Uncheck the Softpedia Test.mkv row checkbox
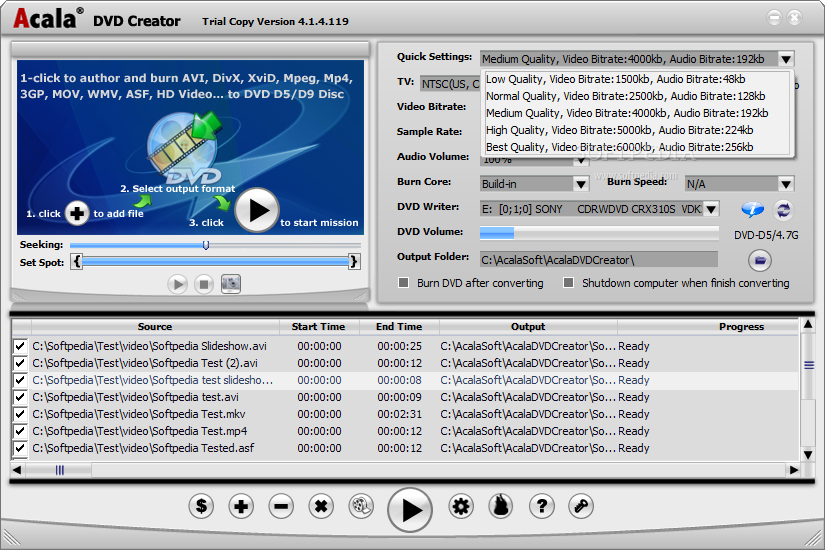The image size is (825, 550). pyautogui.click(x=20, y=414)
